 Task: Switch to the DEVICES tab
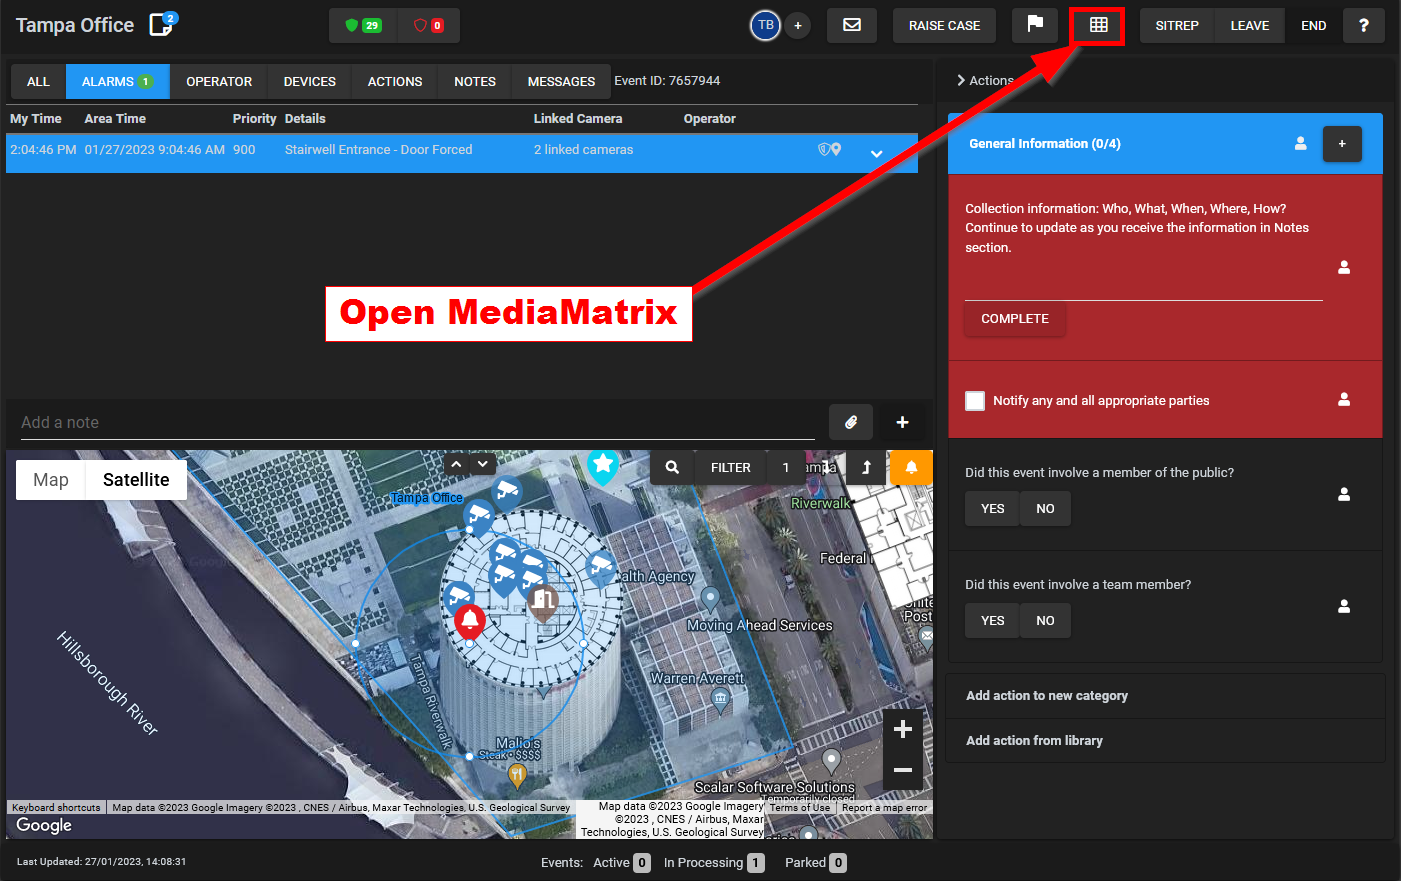tap(310, 82)
